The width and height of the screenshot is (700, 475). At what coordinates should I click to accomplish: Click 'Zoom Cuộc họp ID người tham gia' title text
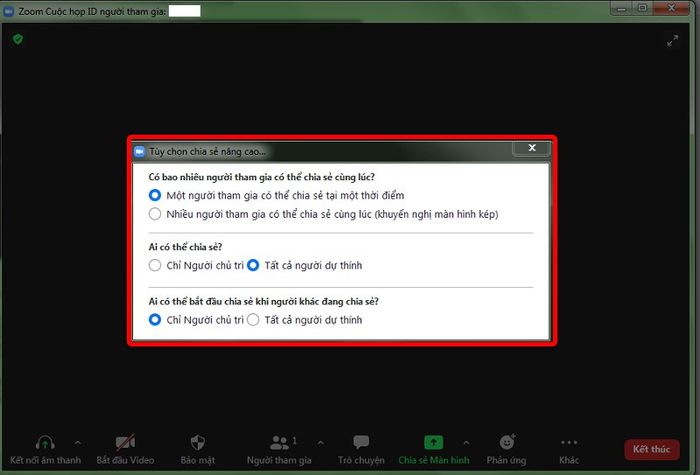[92, 12]
